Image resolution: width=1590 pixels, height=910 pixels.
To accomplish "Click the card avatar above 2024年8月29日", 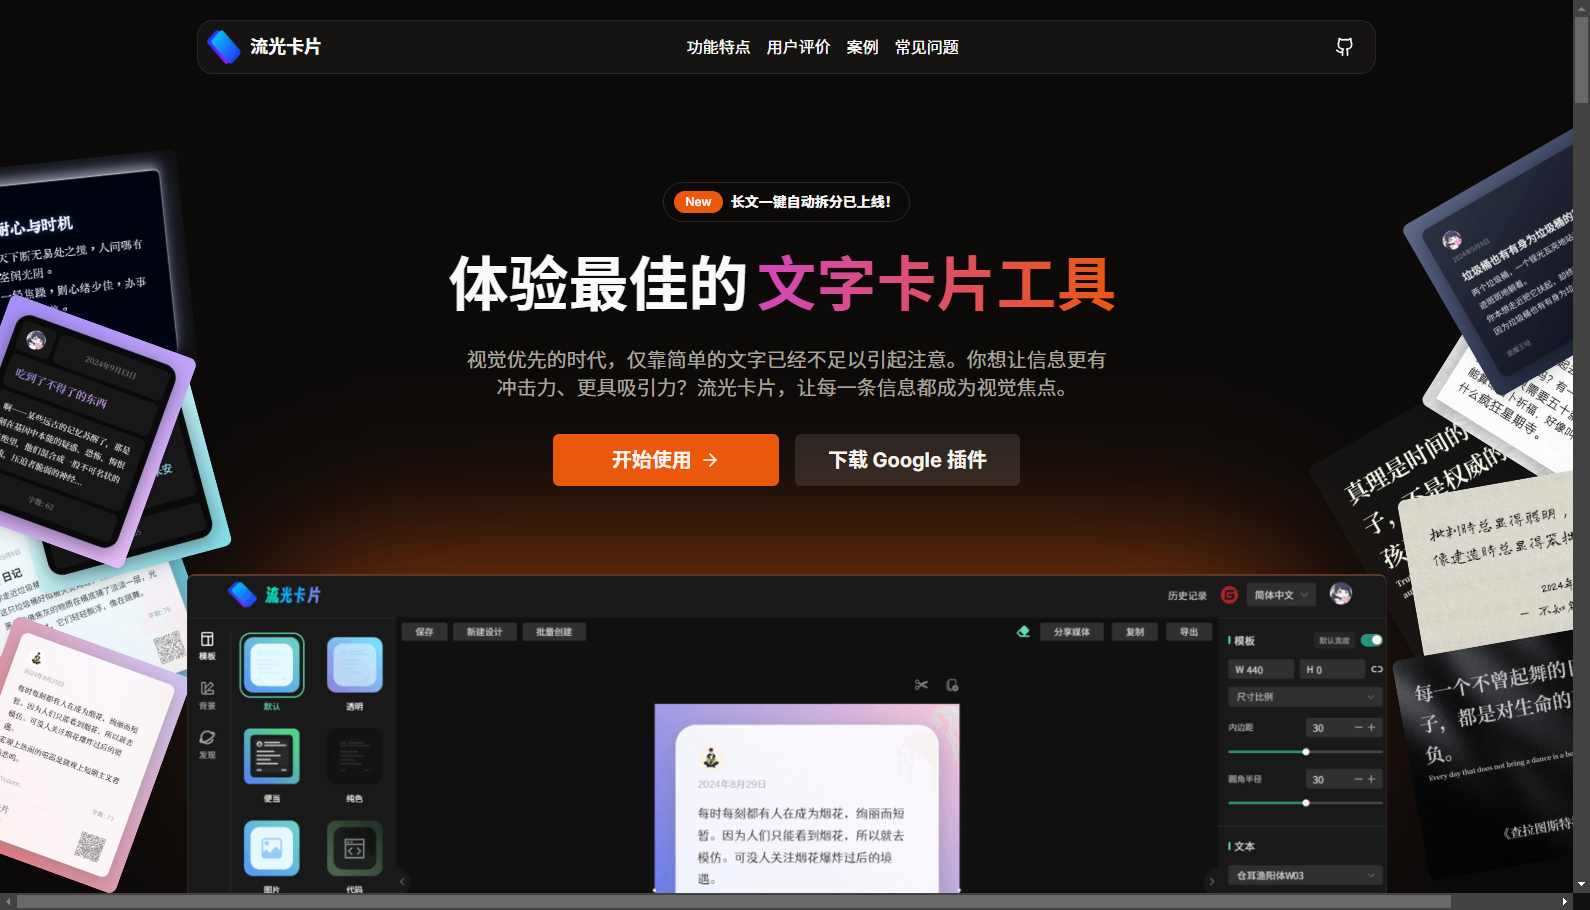I will (710, 757).
